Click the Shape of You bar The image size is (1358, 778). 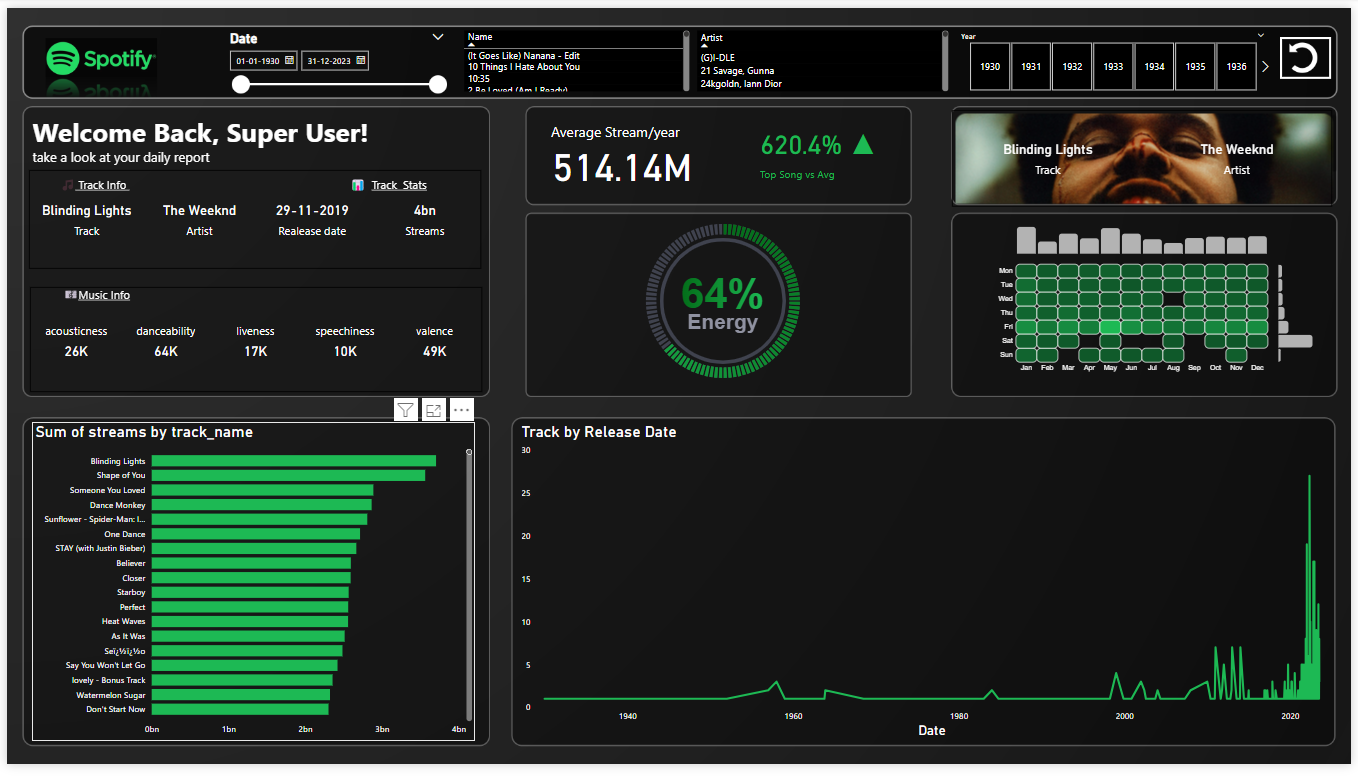[288, 475]
